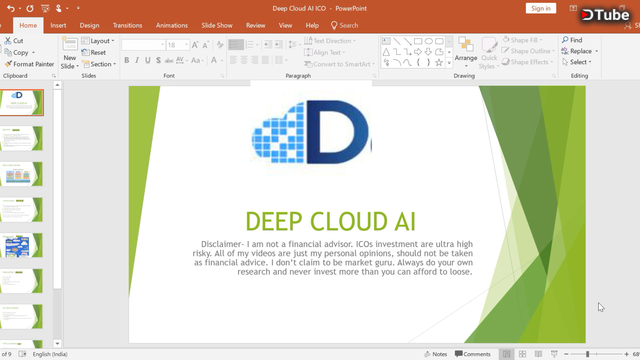Screen dimensions: 640x360
Task: Open font color dropdown arrow
Action: pyautogui.click(x=222, y=60)
